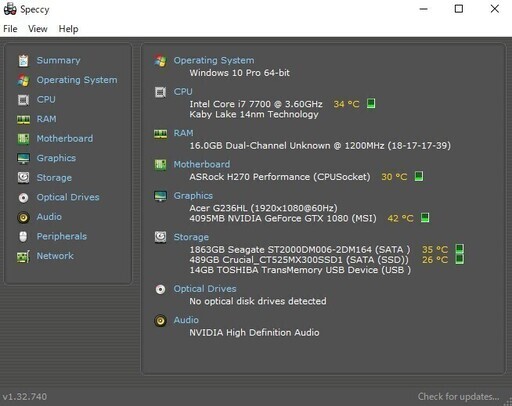Click the RAM icon in summary panel
512x406 pixels.
[160, 134]
